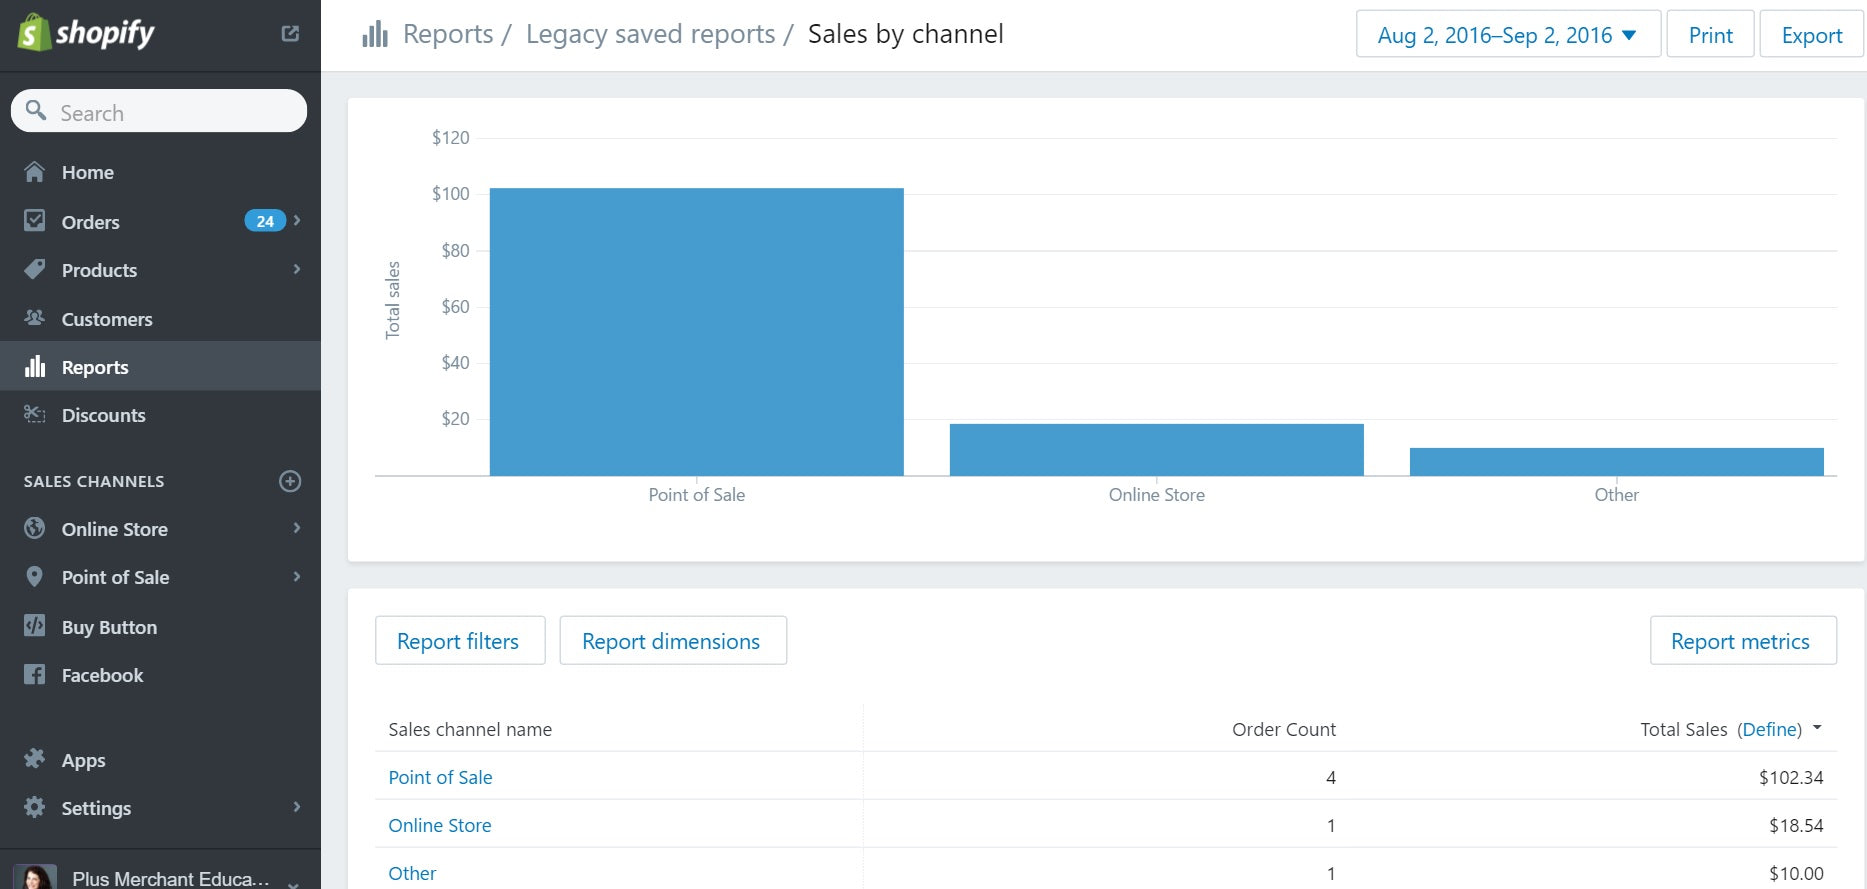Click the Products tag icon
Viewport: 1867px width, 889px height.
35,270
